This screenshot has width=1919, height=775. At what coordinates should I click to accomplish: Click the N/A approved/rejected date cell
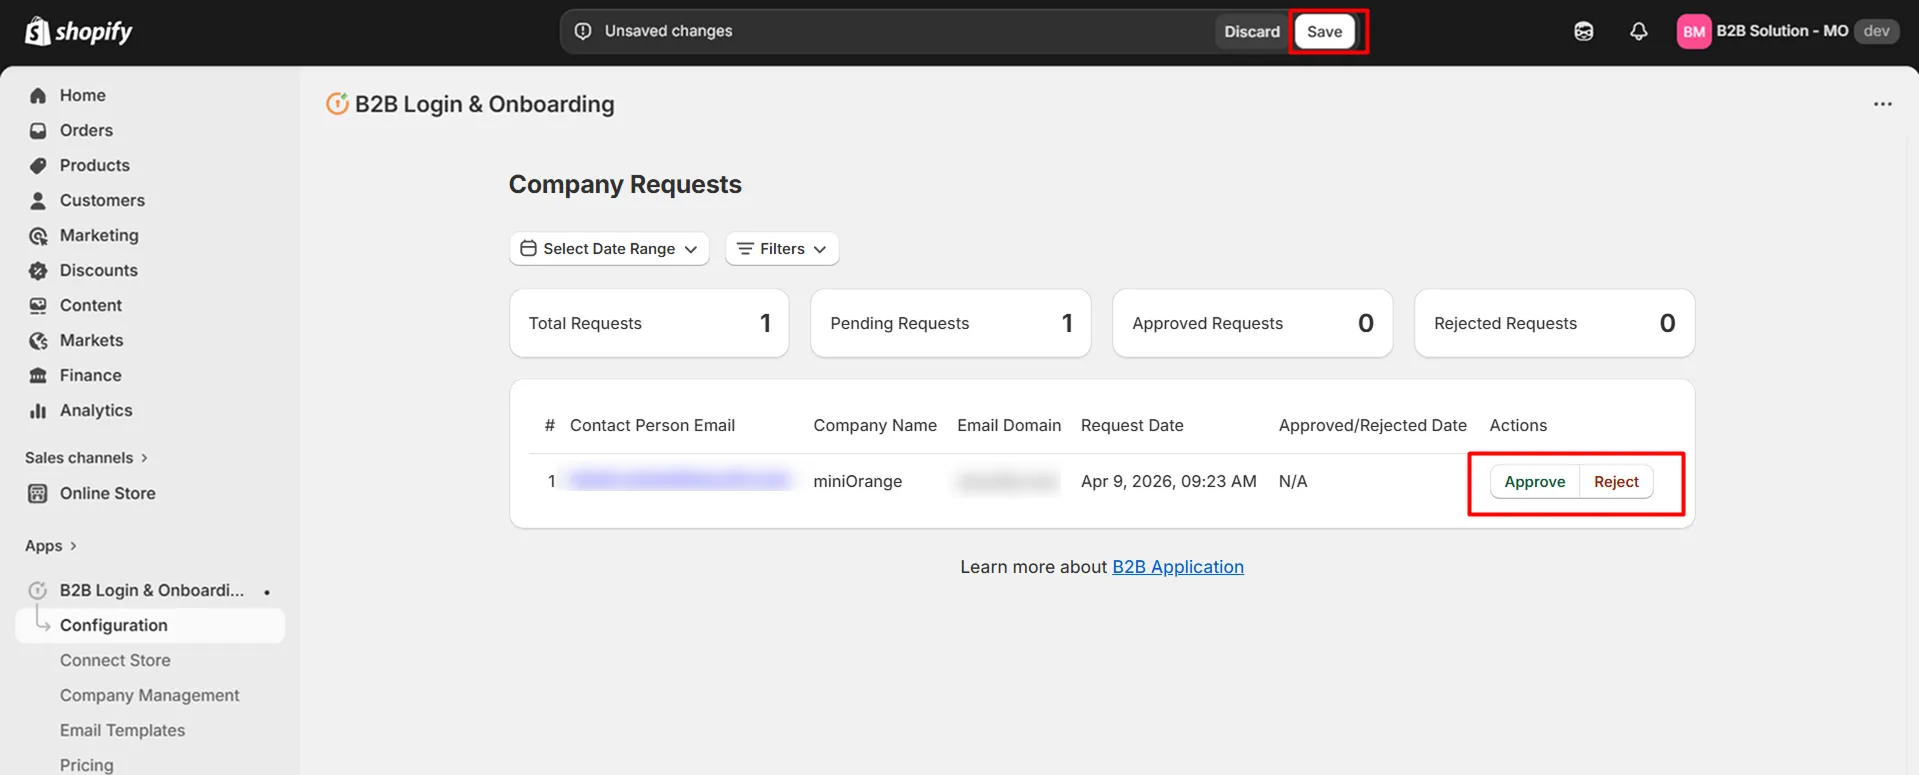point(1293,481)
